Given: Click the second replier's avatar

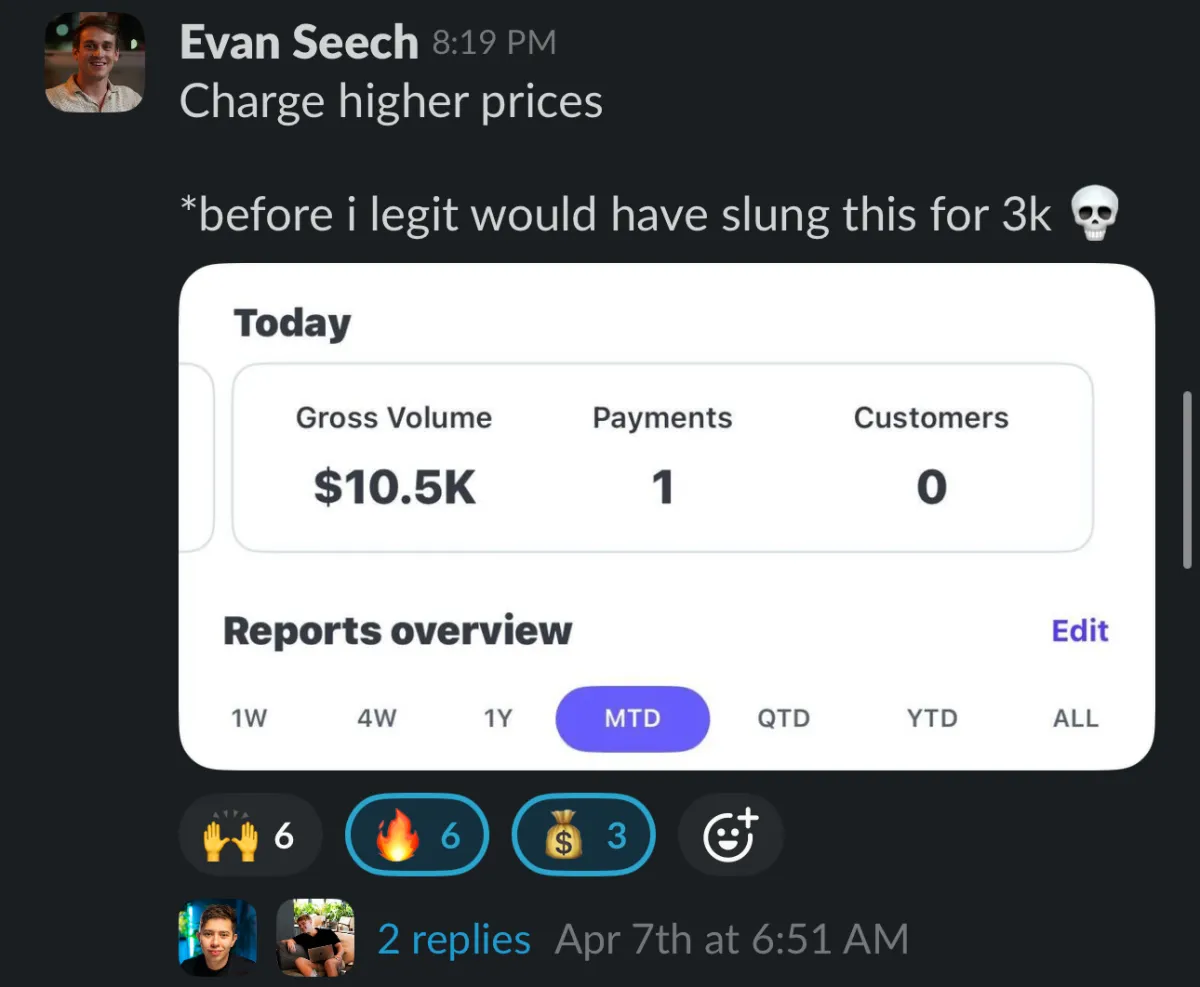Looking at the screenshot, I should tap(316, 938).
